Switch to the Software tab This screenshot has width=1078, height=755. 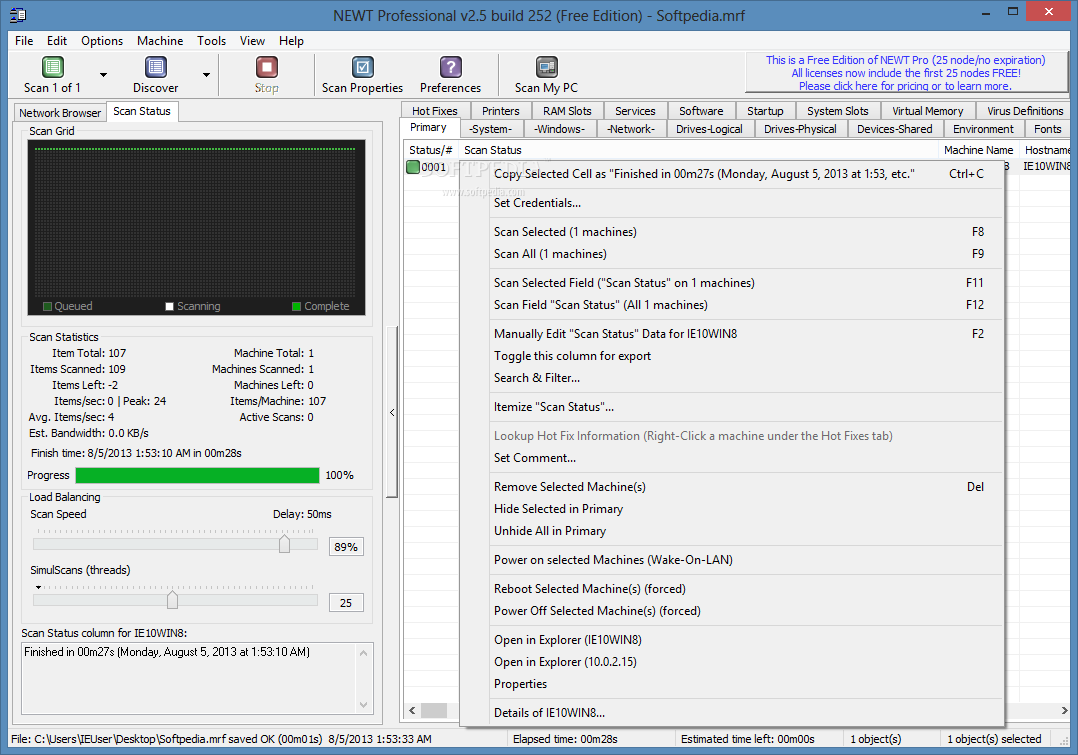click(701, 111)
